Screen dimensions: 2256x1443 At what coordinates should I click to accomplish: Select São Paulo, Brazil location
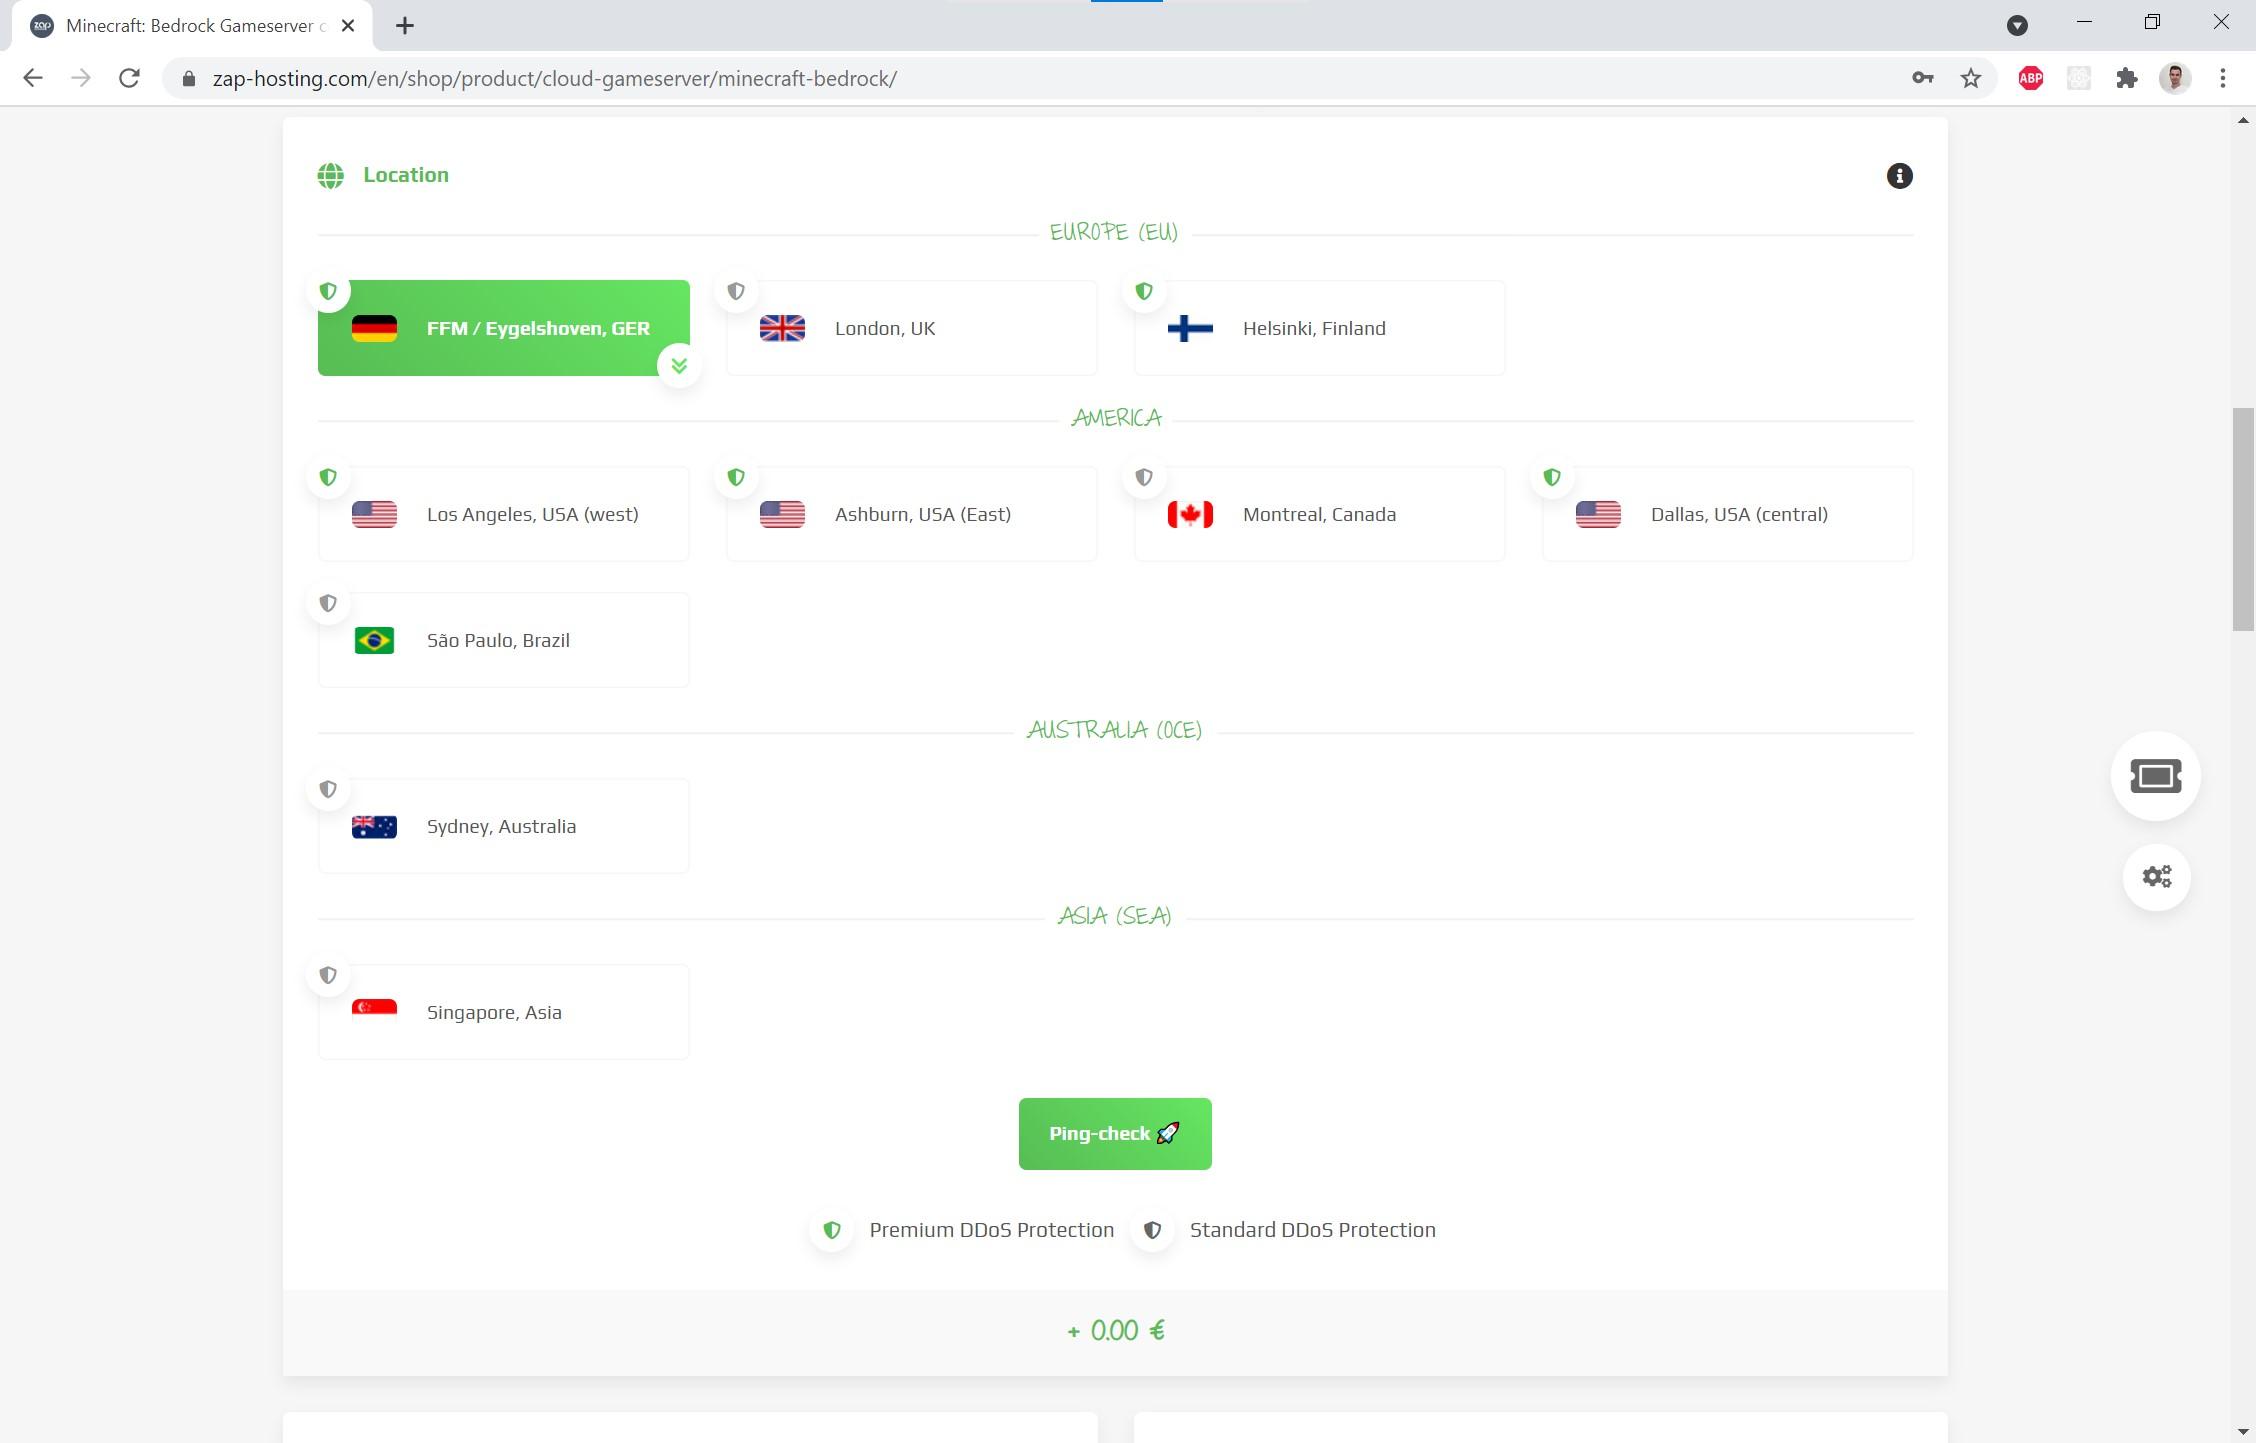504,640
